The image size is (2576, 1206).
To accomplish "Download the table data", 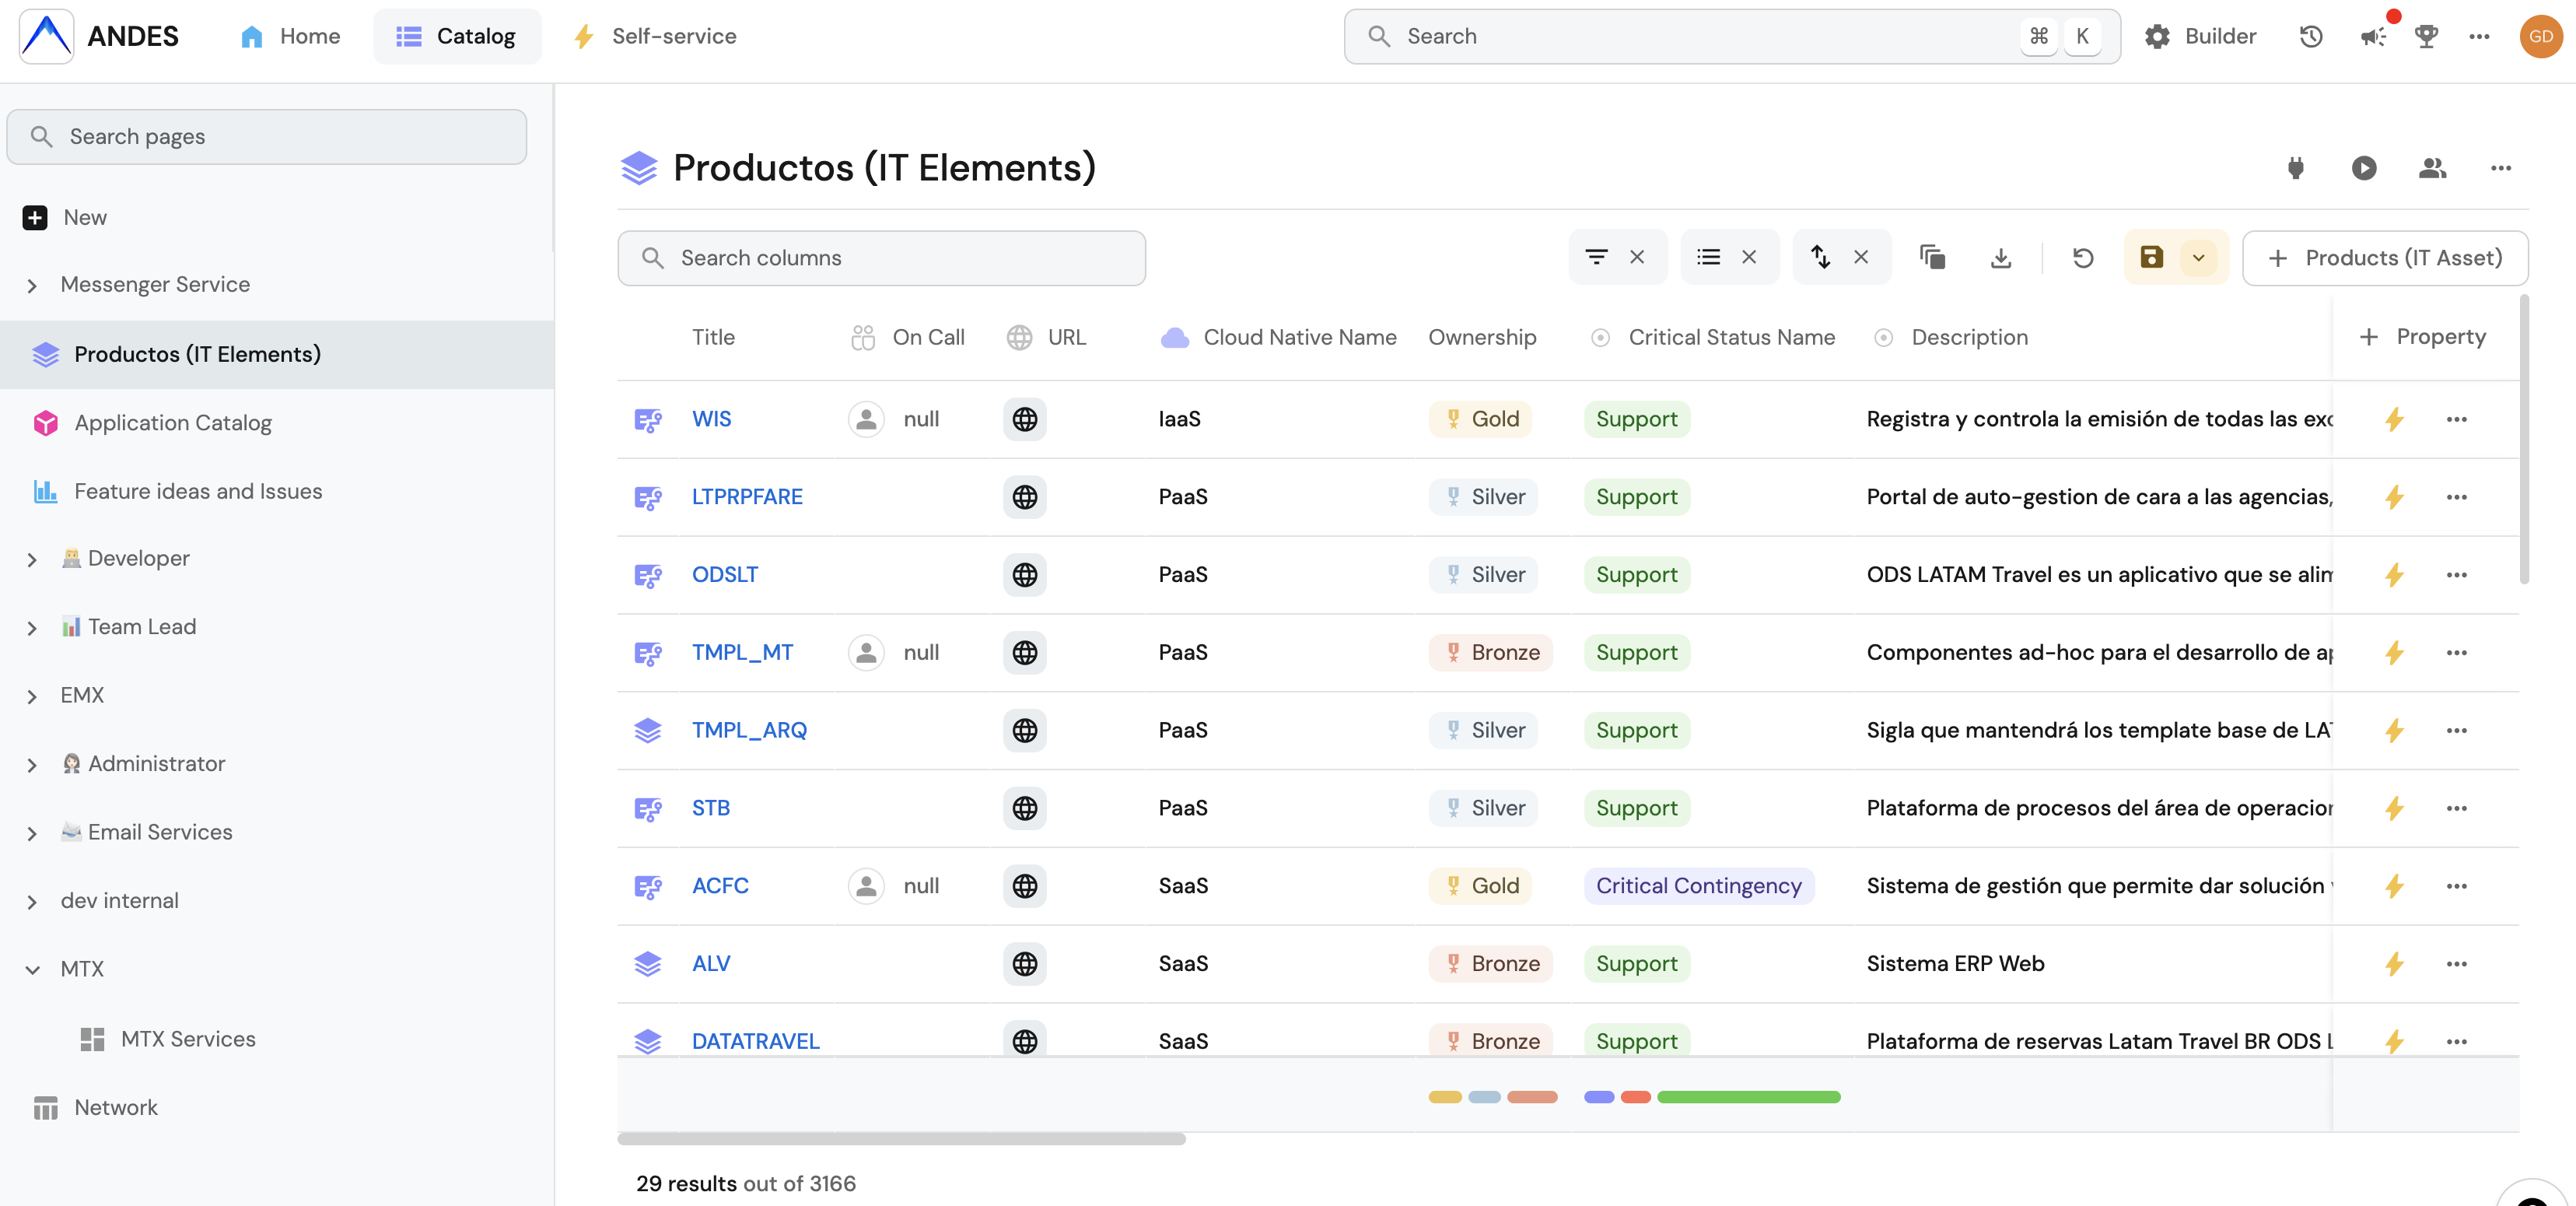I will point(2000,258).
